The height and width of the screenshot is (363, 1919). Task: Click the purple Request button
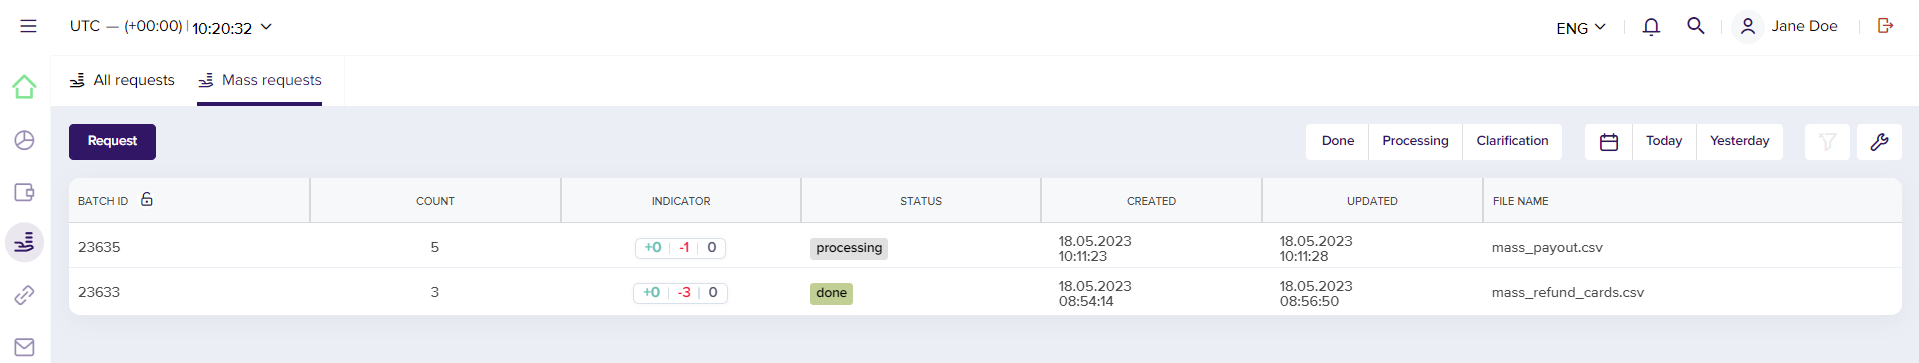pyautogui.click(x=112, y=142)
